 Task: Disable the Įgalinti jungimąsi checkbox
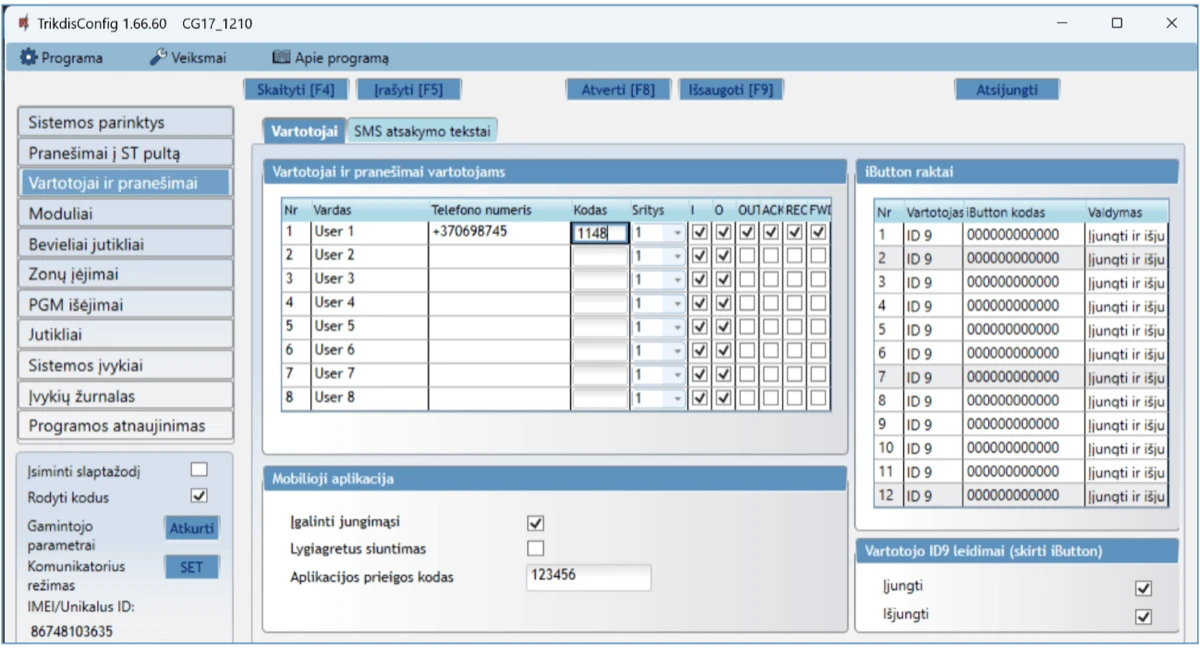point(536,523)
